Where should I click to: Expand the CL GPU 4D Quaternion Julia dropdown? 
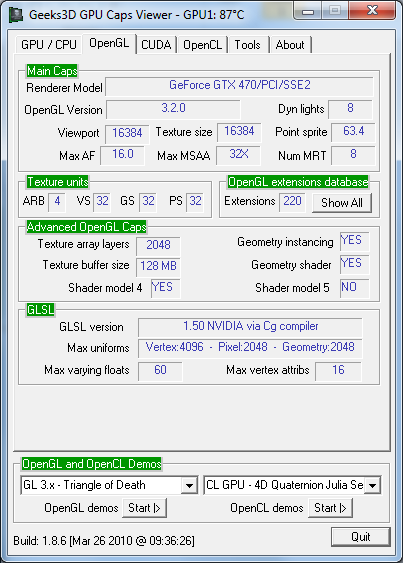tap(373, 485)
